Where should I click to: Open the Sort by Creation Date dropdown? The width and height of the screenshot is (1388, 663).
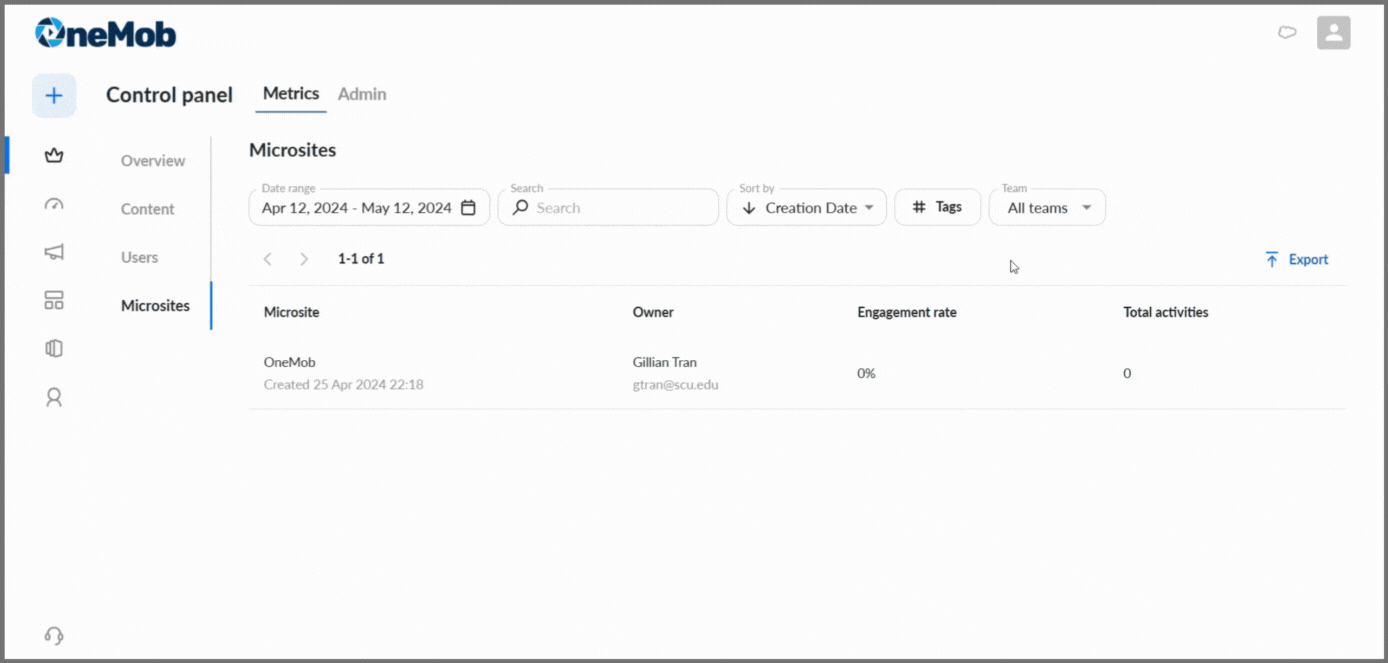806,207
